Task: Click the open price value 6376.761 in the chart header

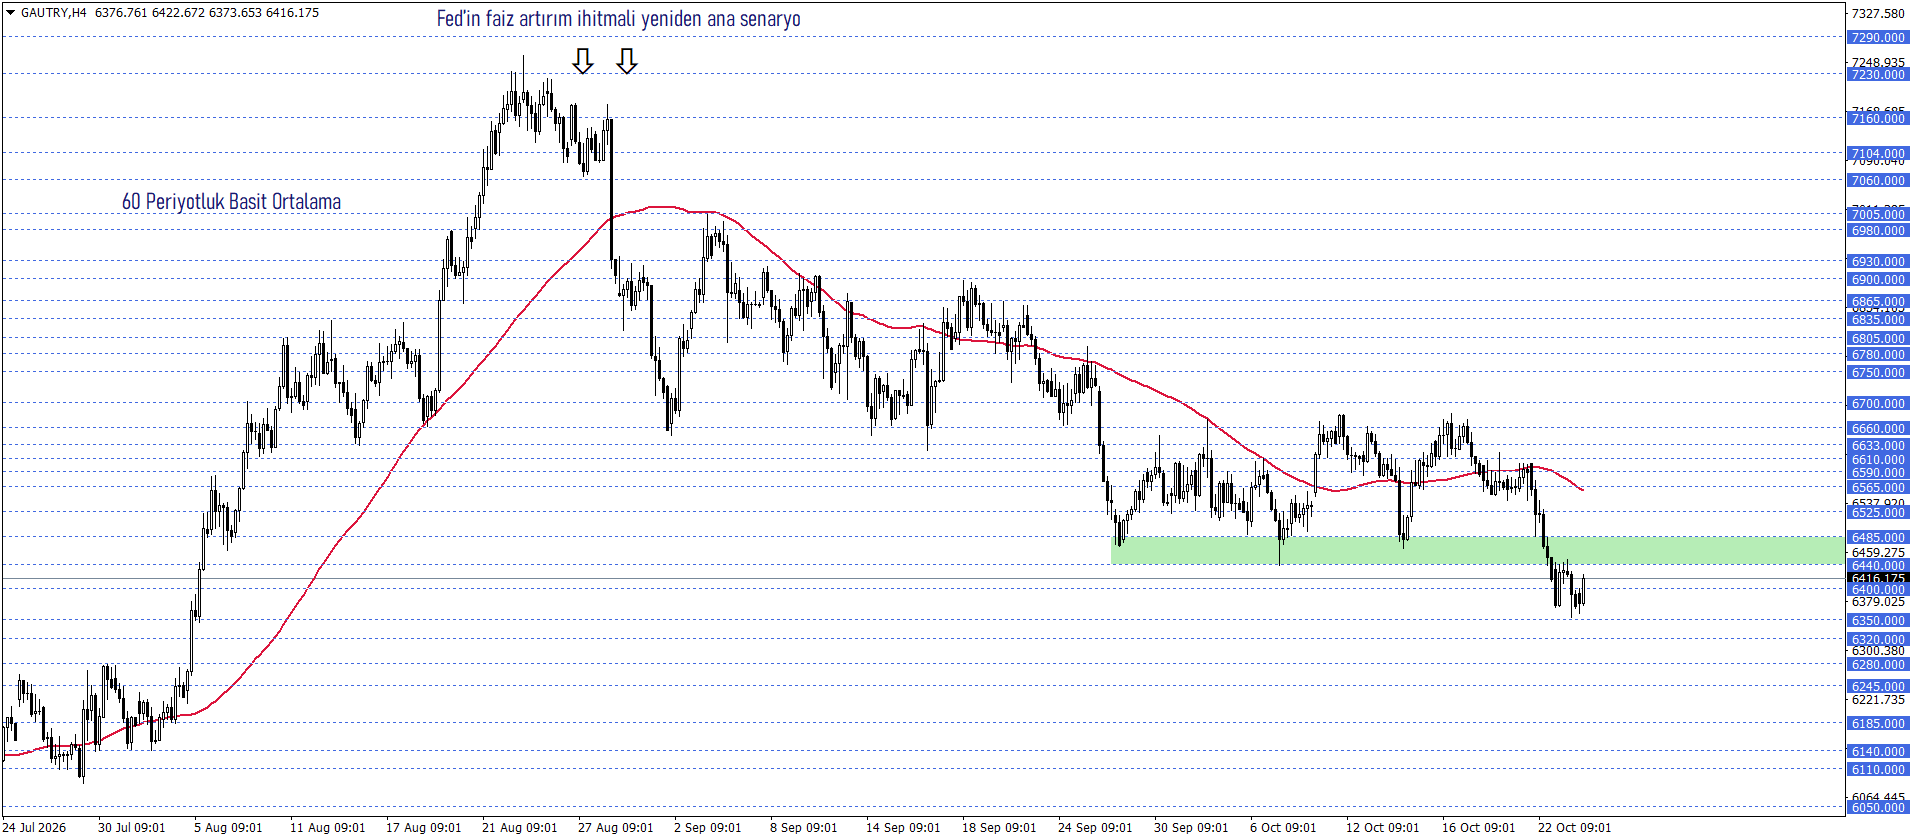Action: click(121, 13)
